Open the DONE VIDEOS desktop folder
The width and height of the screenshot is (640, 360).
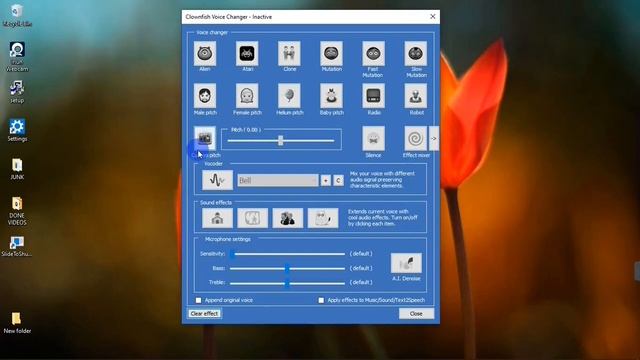(x=17, y=211)
